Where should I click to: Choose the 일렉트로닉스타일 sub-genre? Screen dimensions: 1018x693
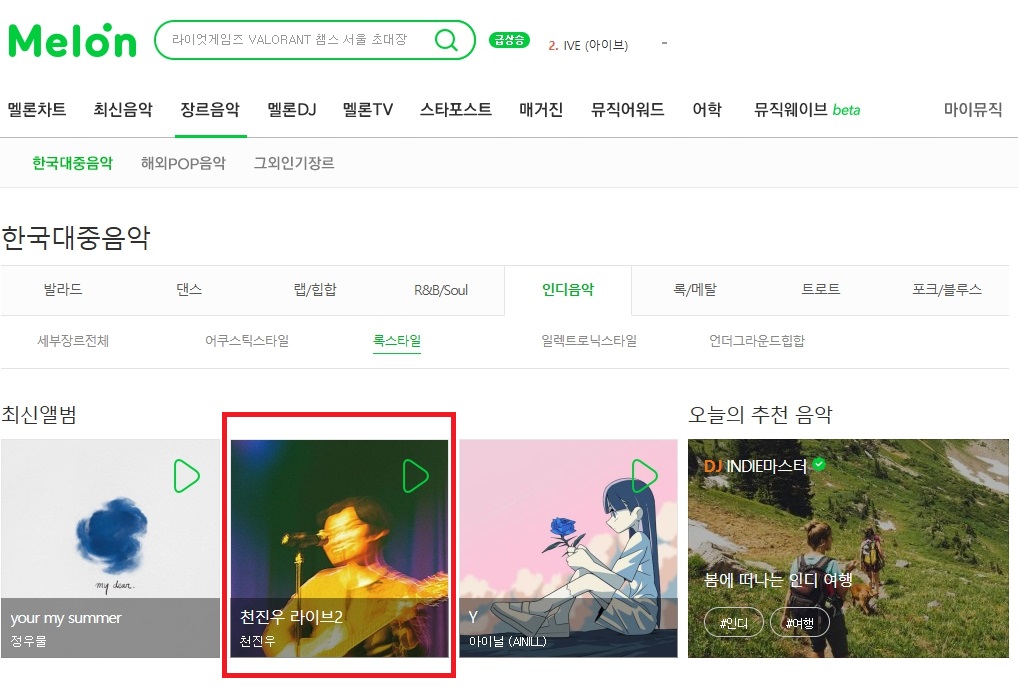[x=589, y=340]
